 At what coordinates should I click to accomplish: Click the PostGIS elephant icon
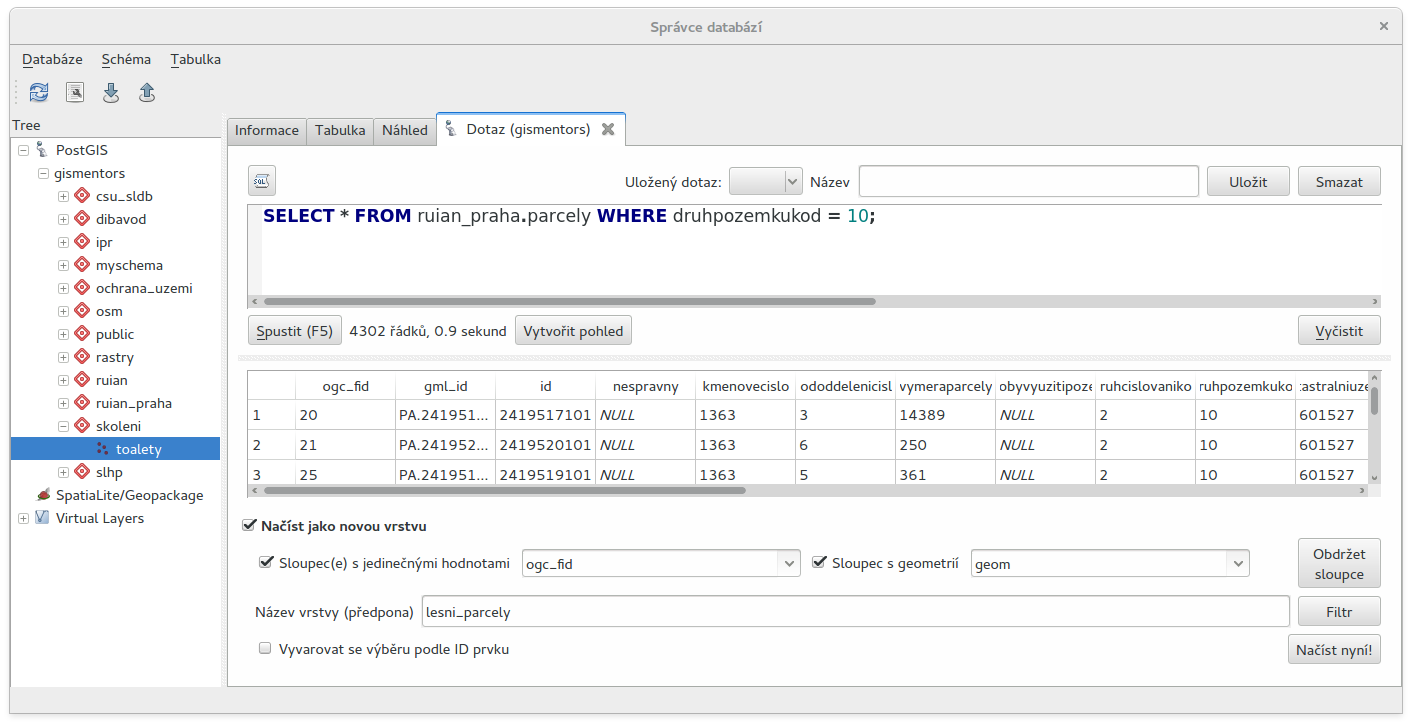[41, 150]
